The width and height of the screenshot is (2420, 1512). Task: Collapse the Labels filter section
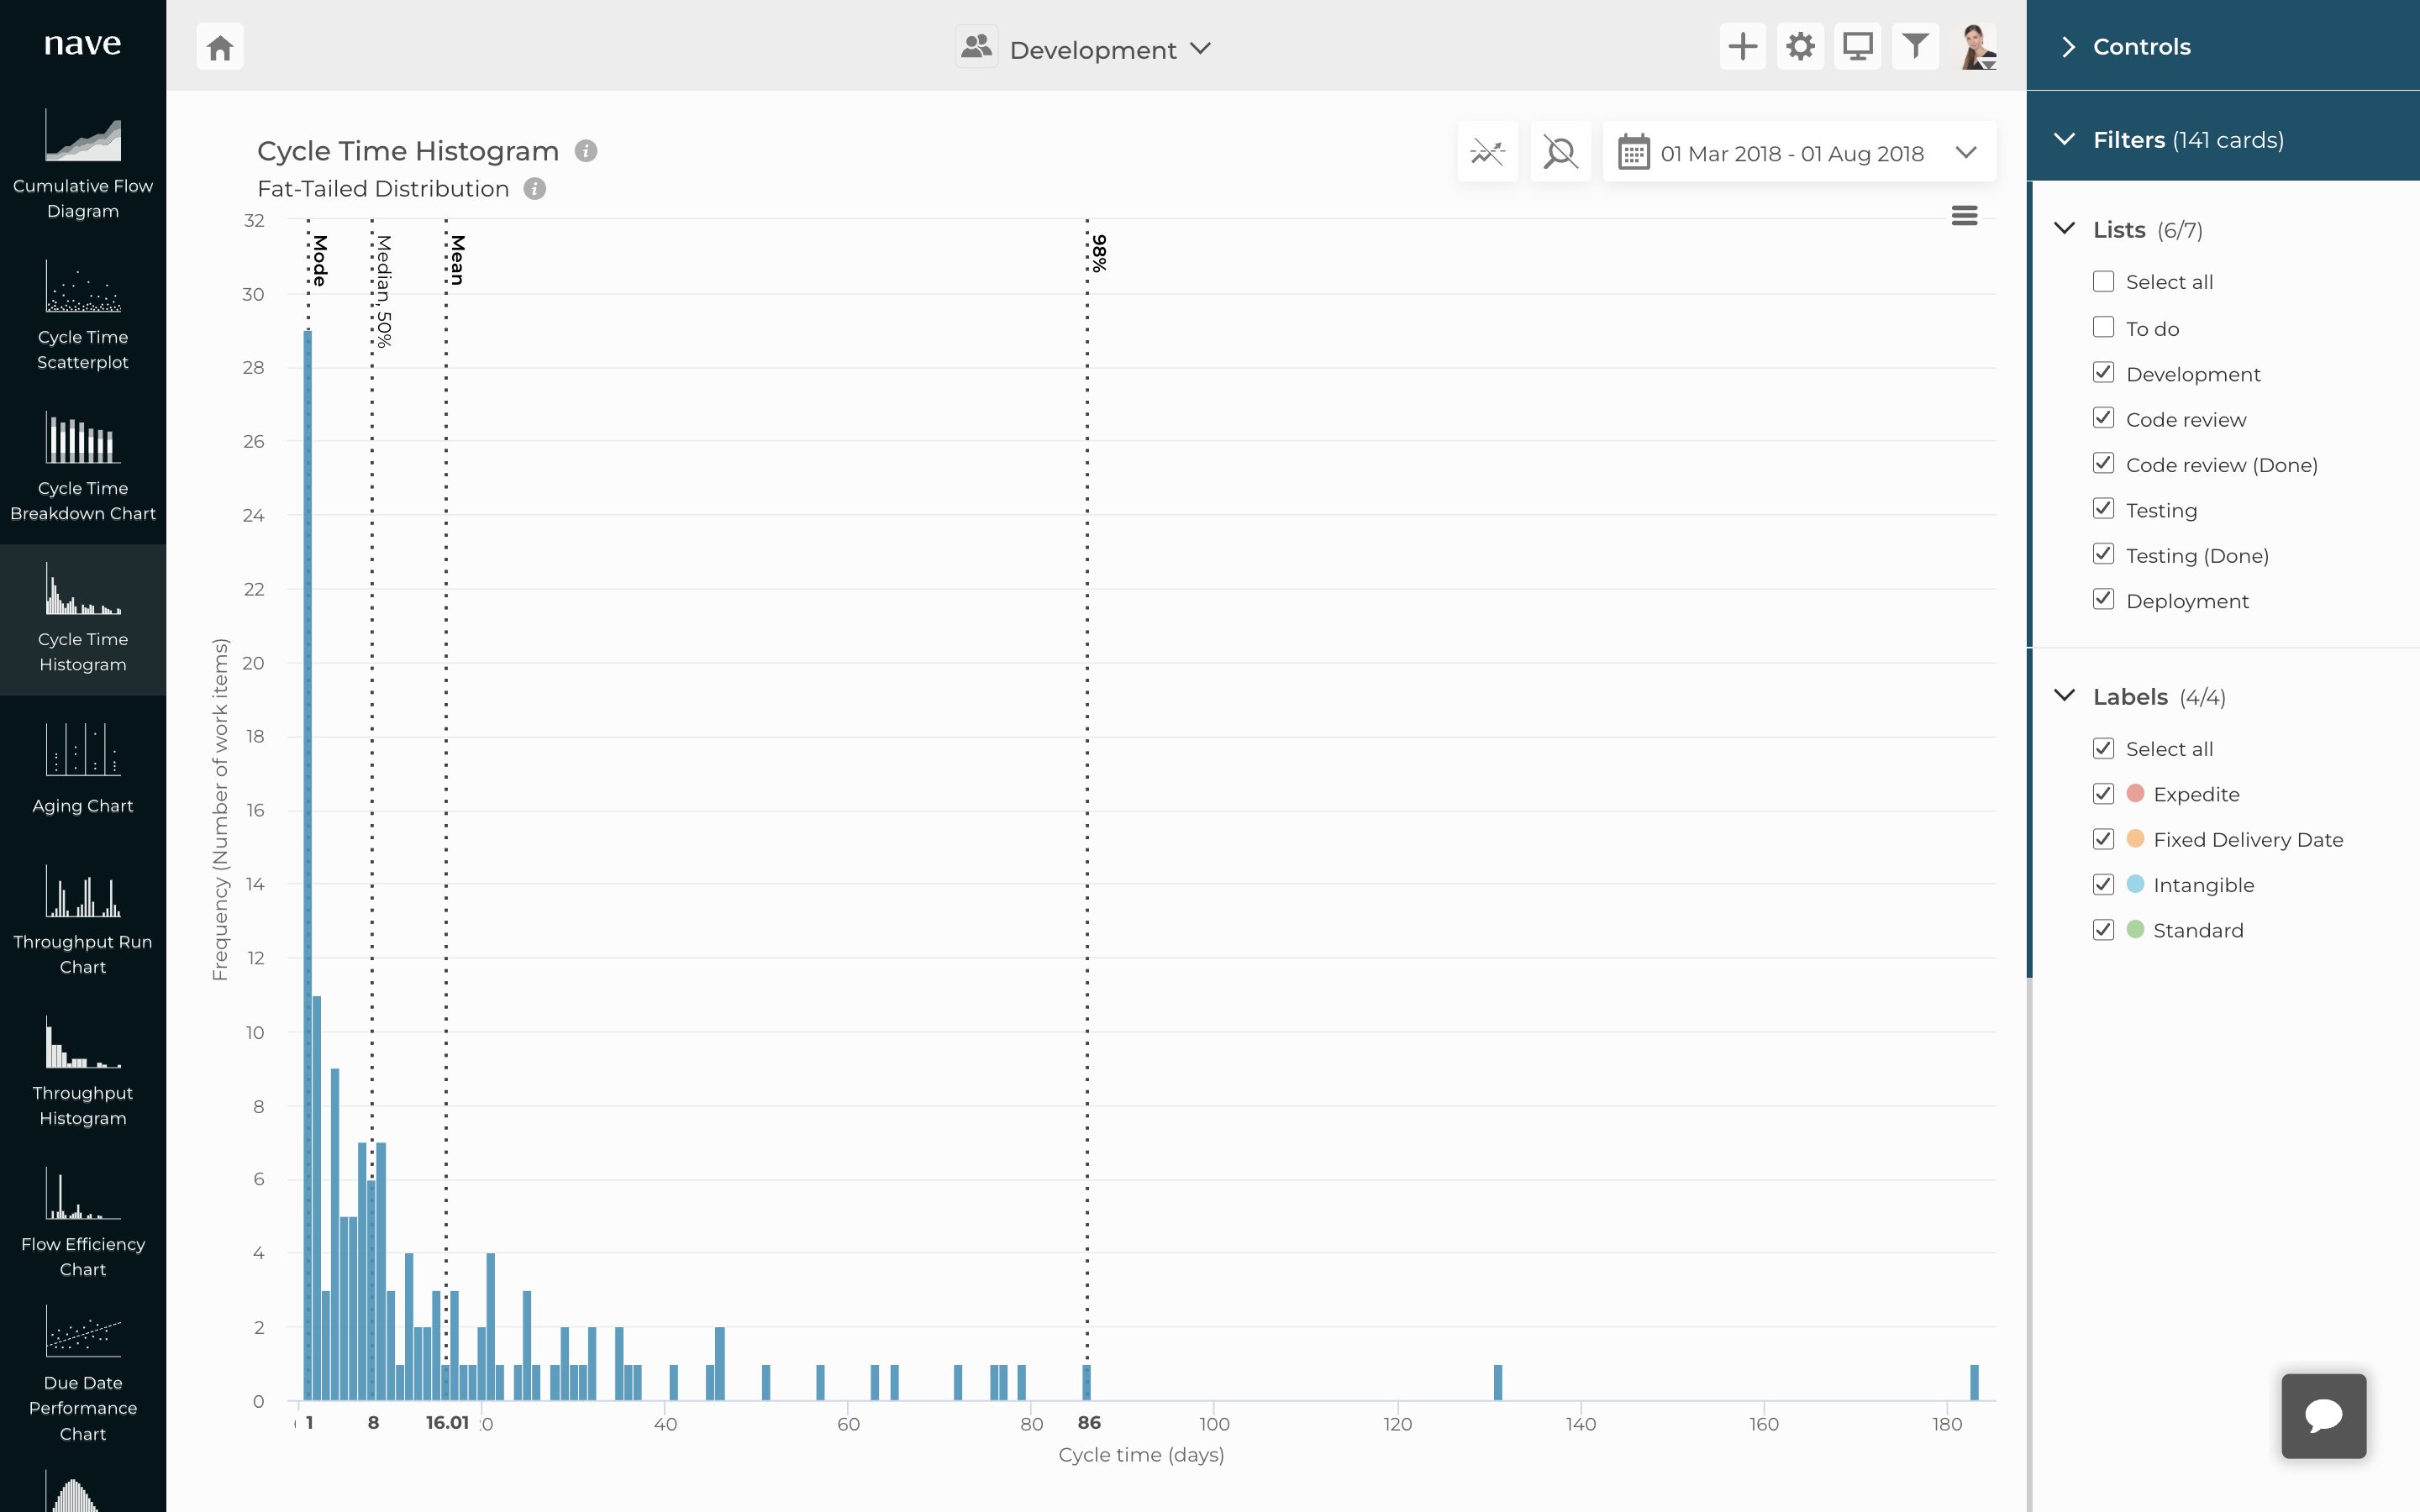coord(2065,696)
